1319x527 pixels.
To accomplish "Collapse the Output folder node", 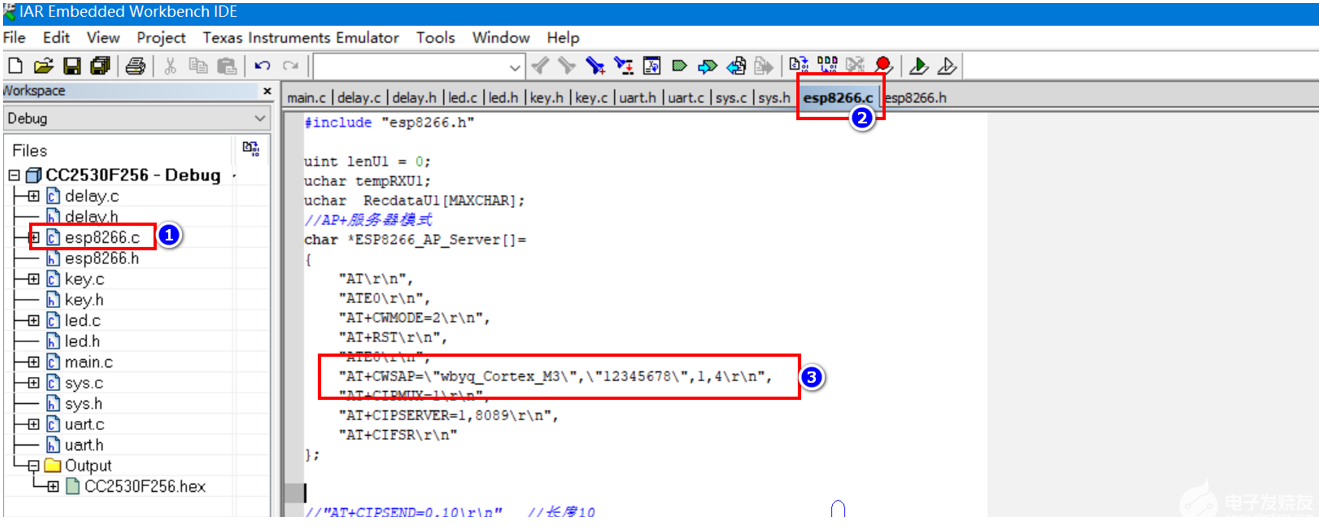I will pyautogui.click(x=33, y=466).
